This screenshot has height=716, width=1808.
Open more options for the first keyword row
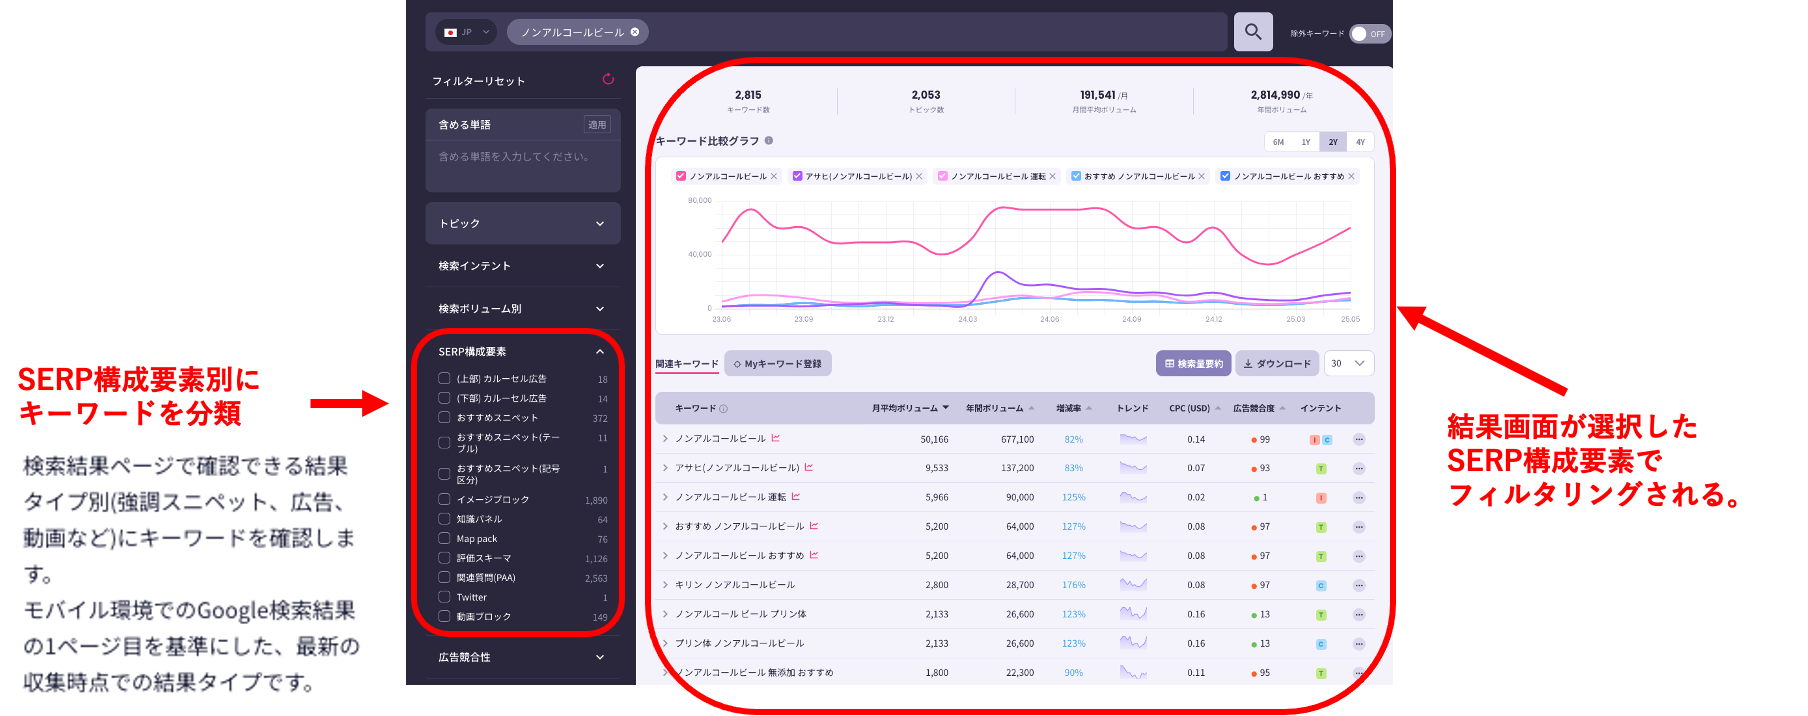click(1359, 439)
